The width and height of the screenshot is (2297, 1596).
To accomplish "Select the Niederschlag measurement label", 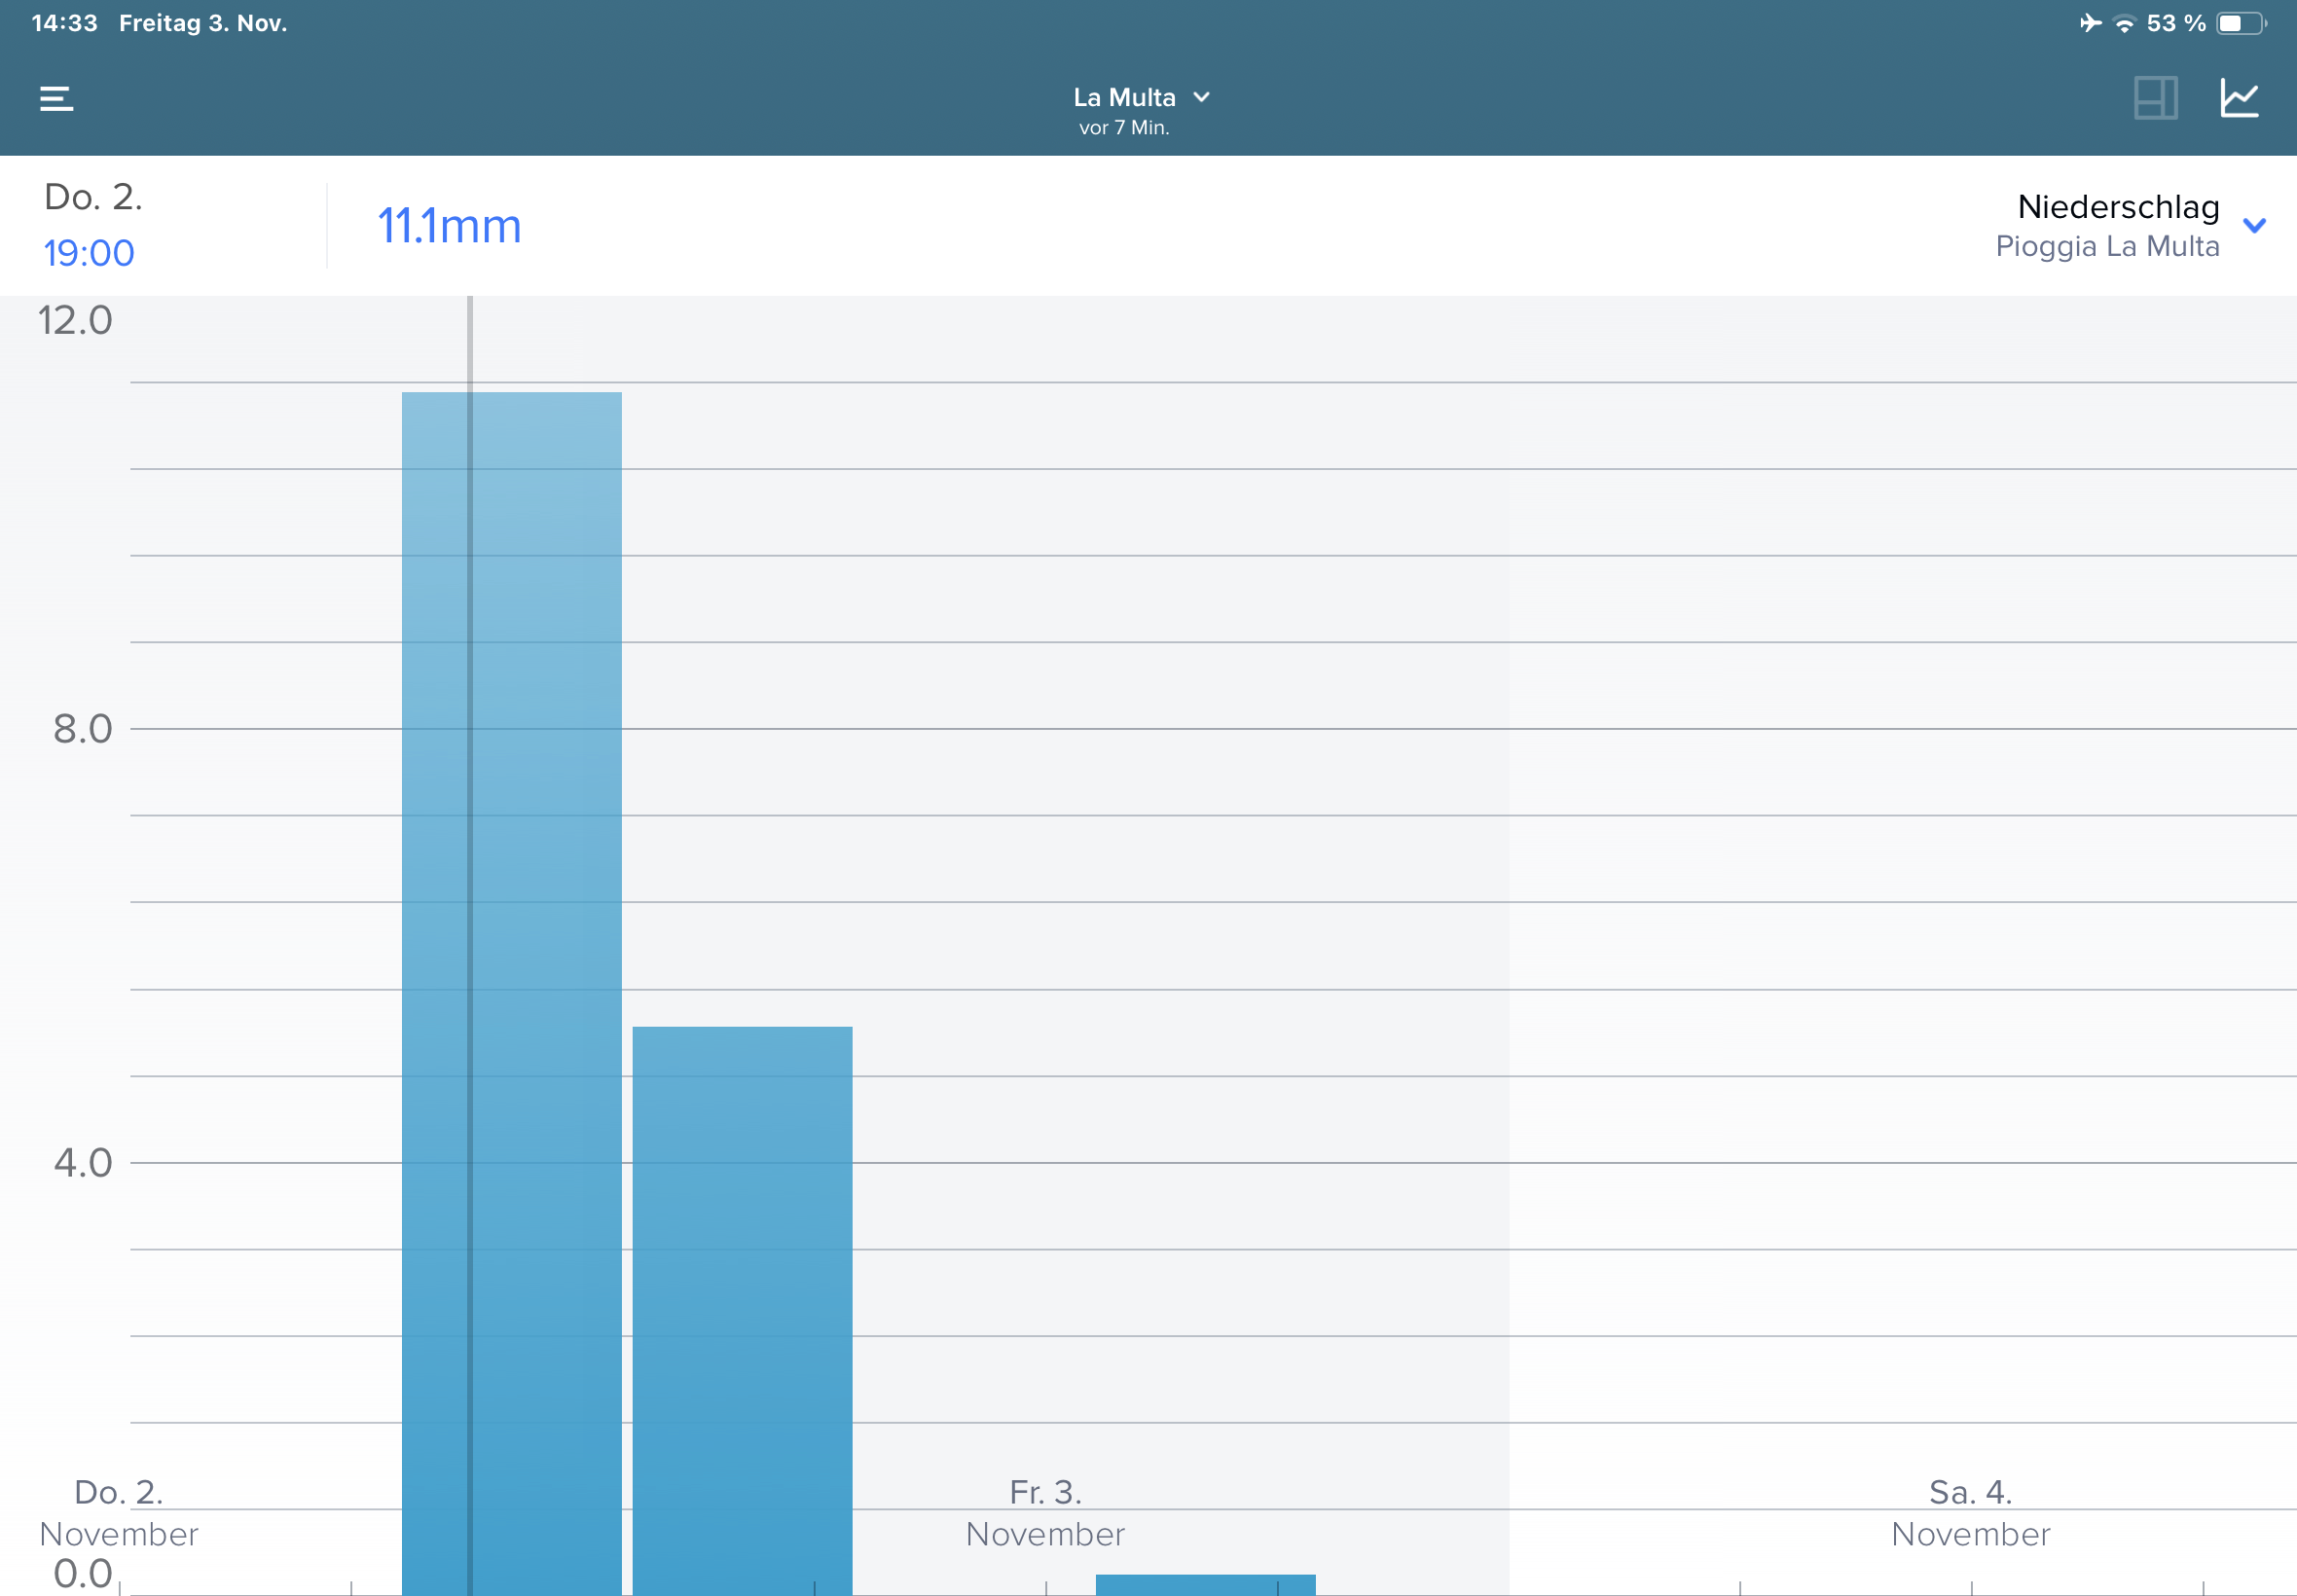I will pos(2118,207).
